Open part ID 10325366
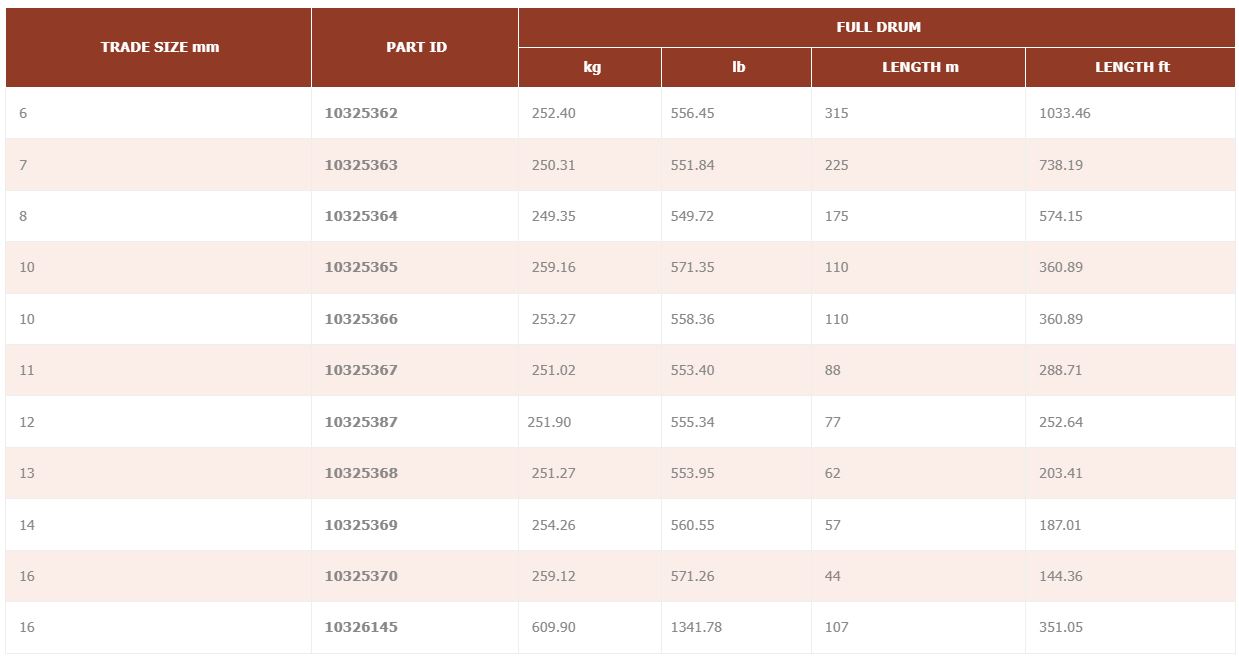Screen dimensions: 1239x660 [361, 319]
